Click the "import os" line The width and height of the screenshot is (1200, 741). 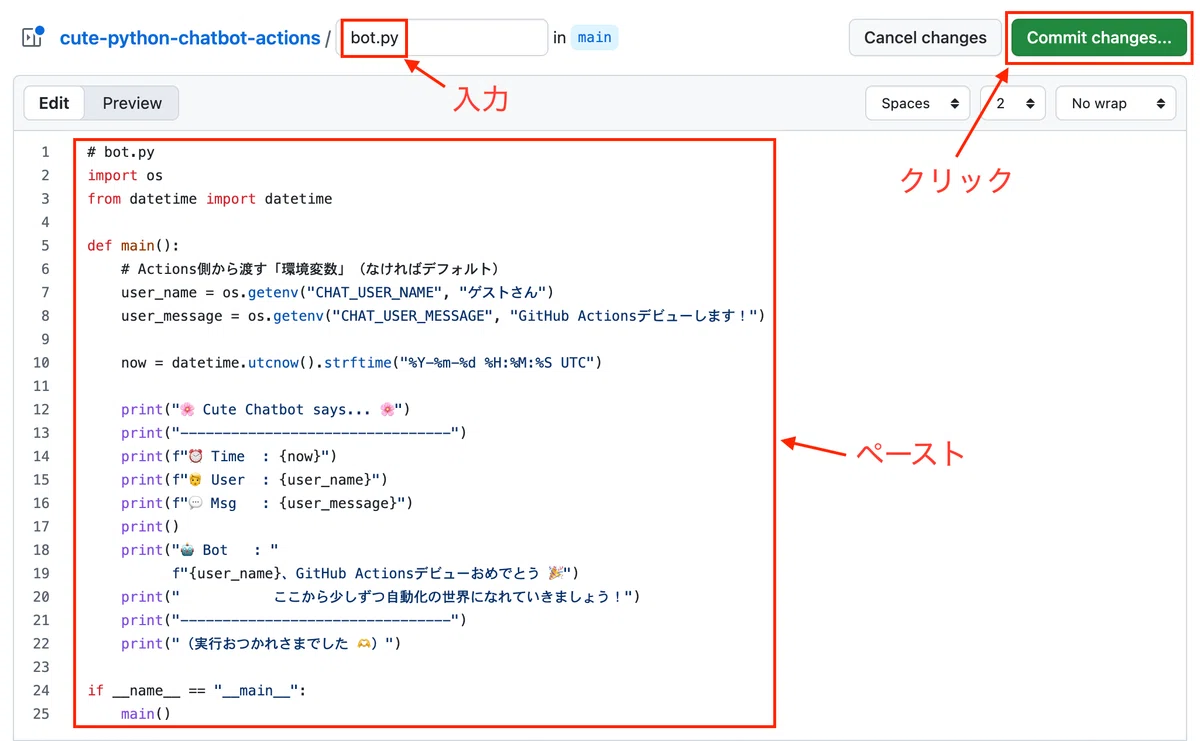pos(125,176)
